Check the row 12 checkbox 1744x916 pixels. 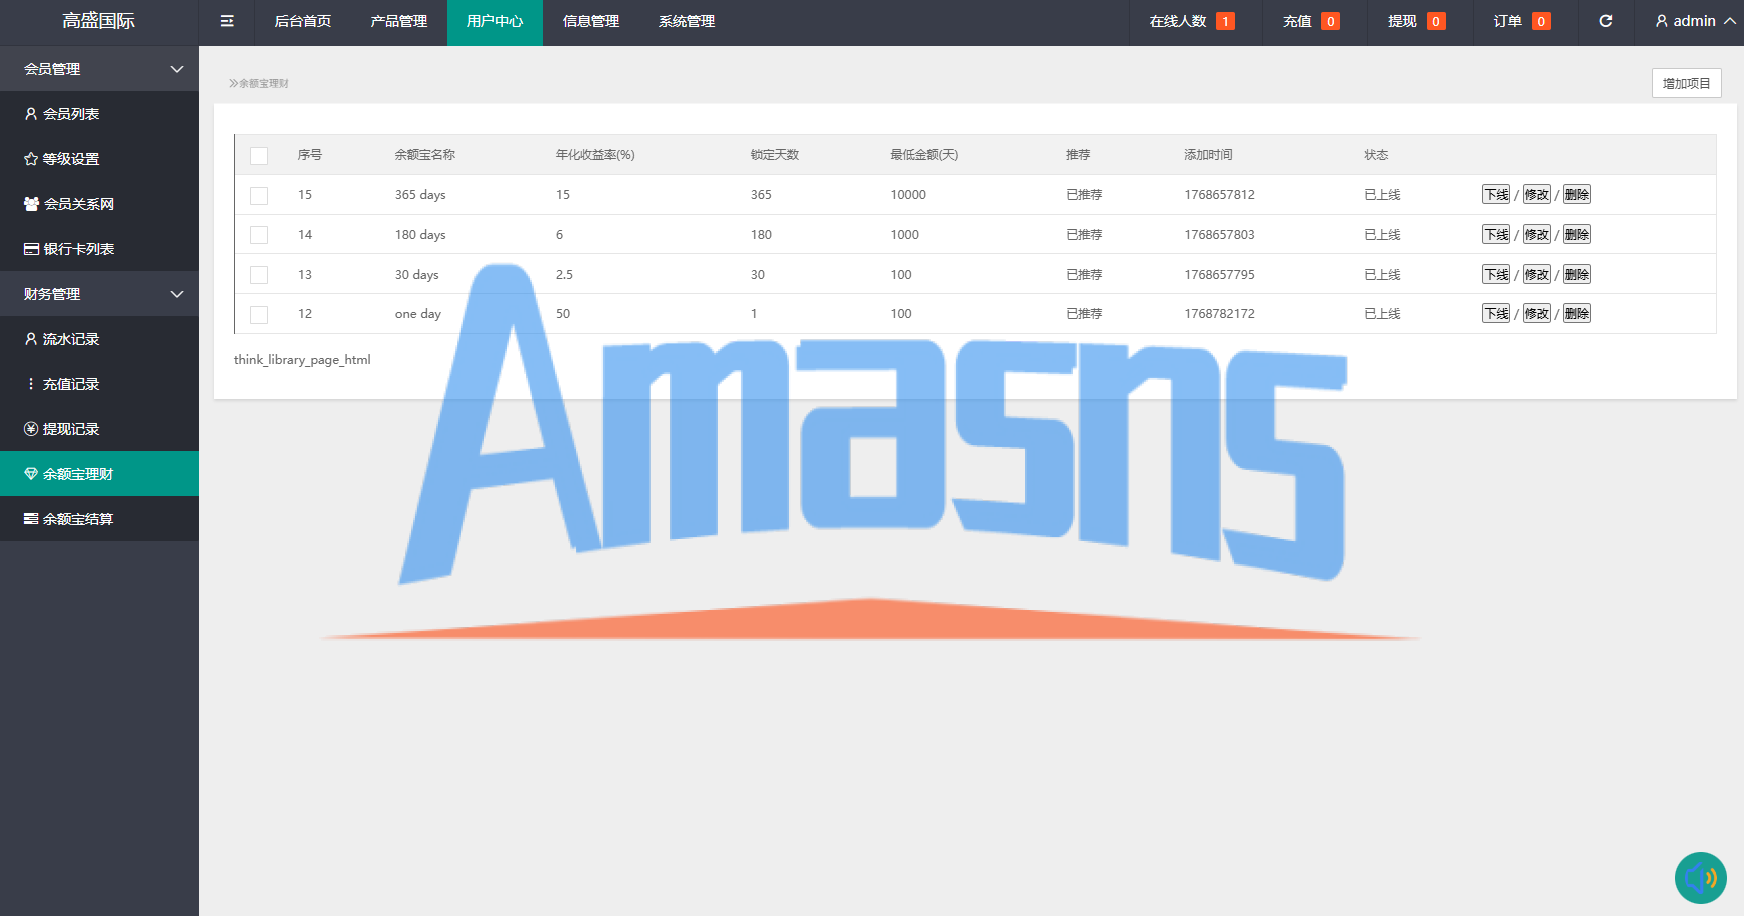(x=259, y=315)
